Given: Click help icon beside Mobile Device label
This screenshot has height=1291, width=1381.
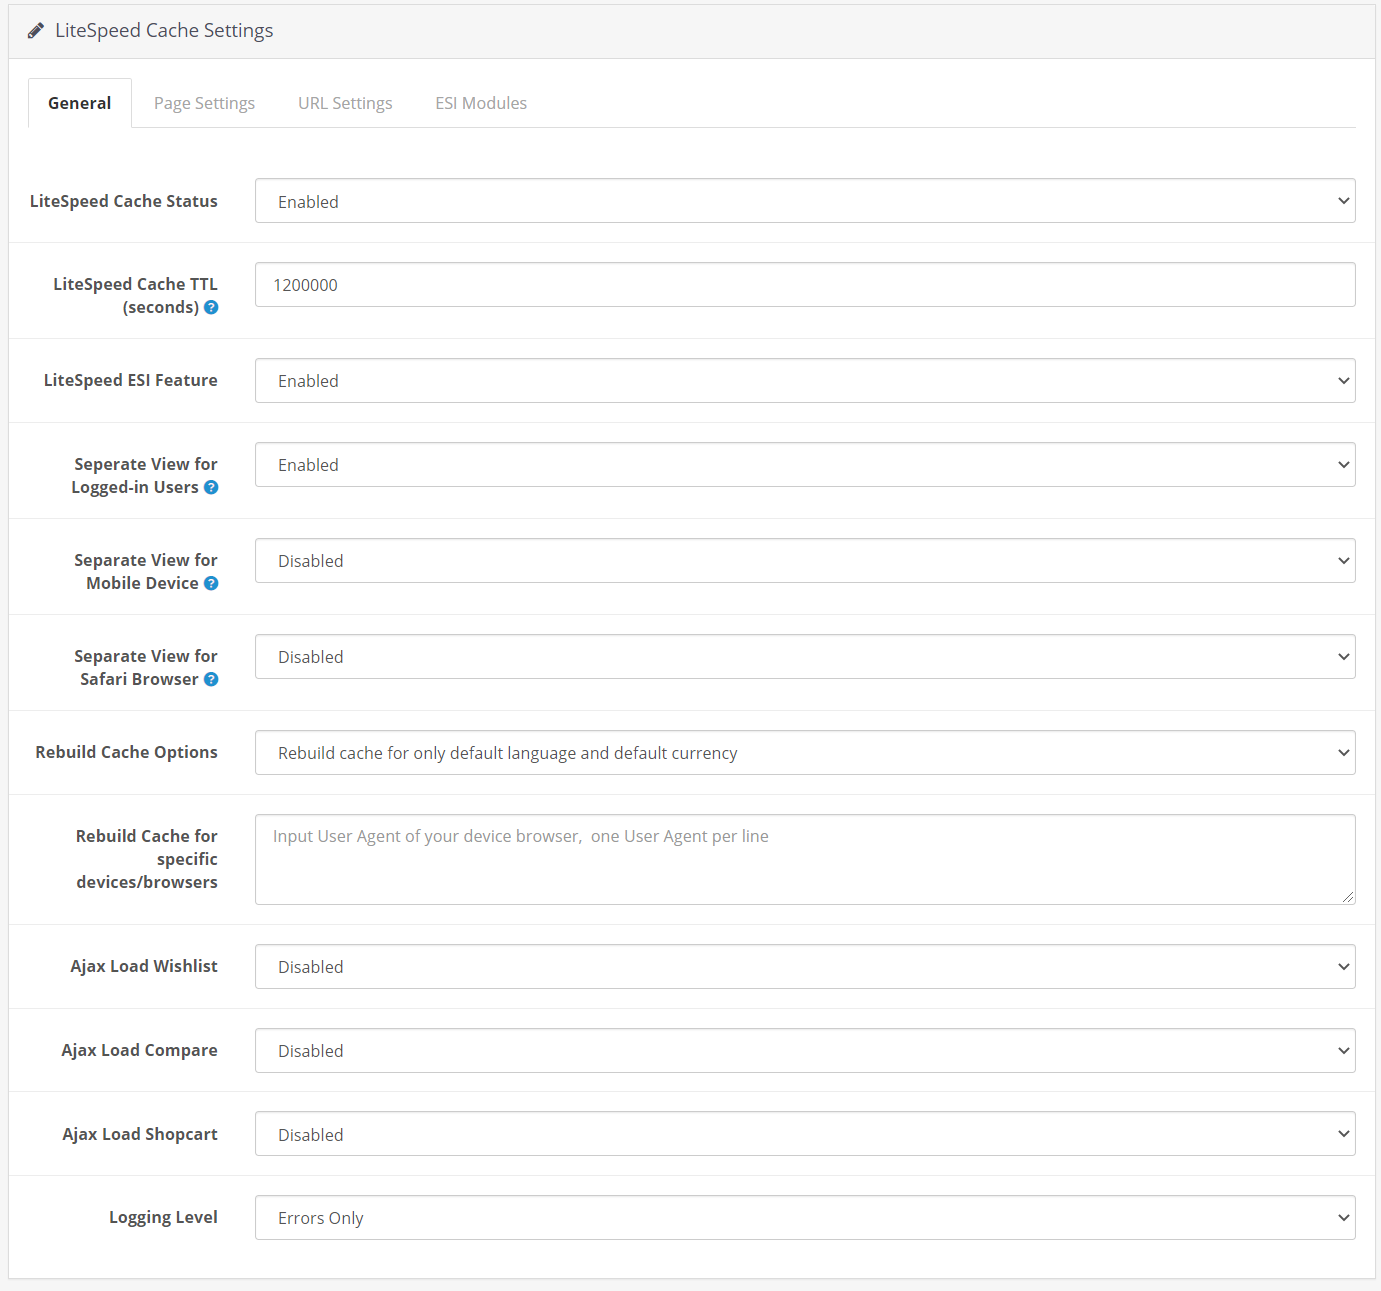Looking at the screenshot, I should [x=211, y=584].
